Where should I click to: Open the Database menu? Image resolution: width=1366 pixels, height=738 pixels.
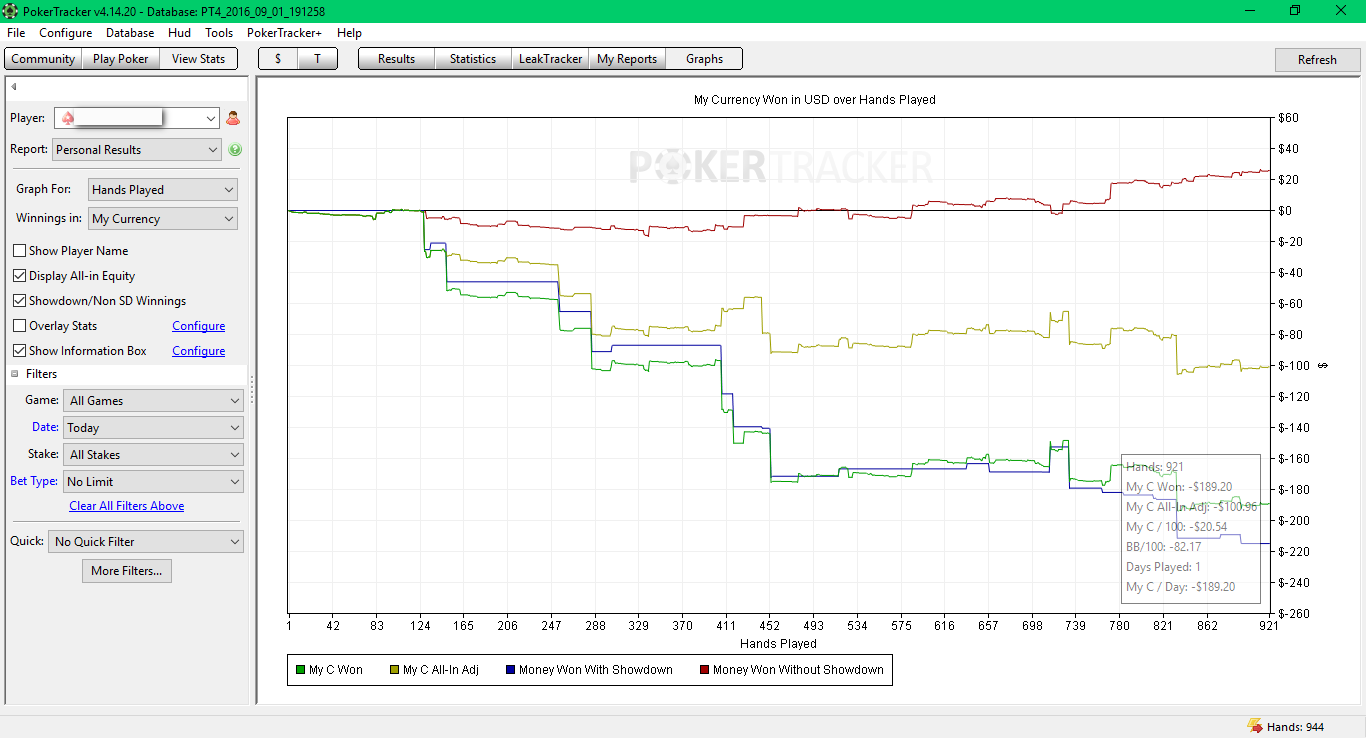click(130, 33)
